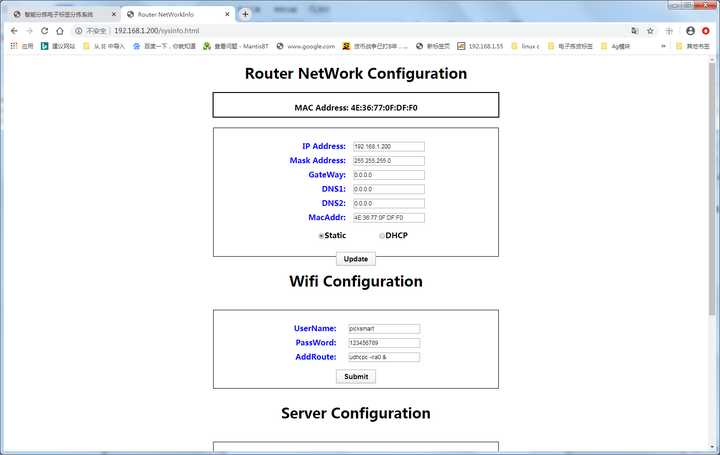Click the red browser update icon

tap(706, 31)
